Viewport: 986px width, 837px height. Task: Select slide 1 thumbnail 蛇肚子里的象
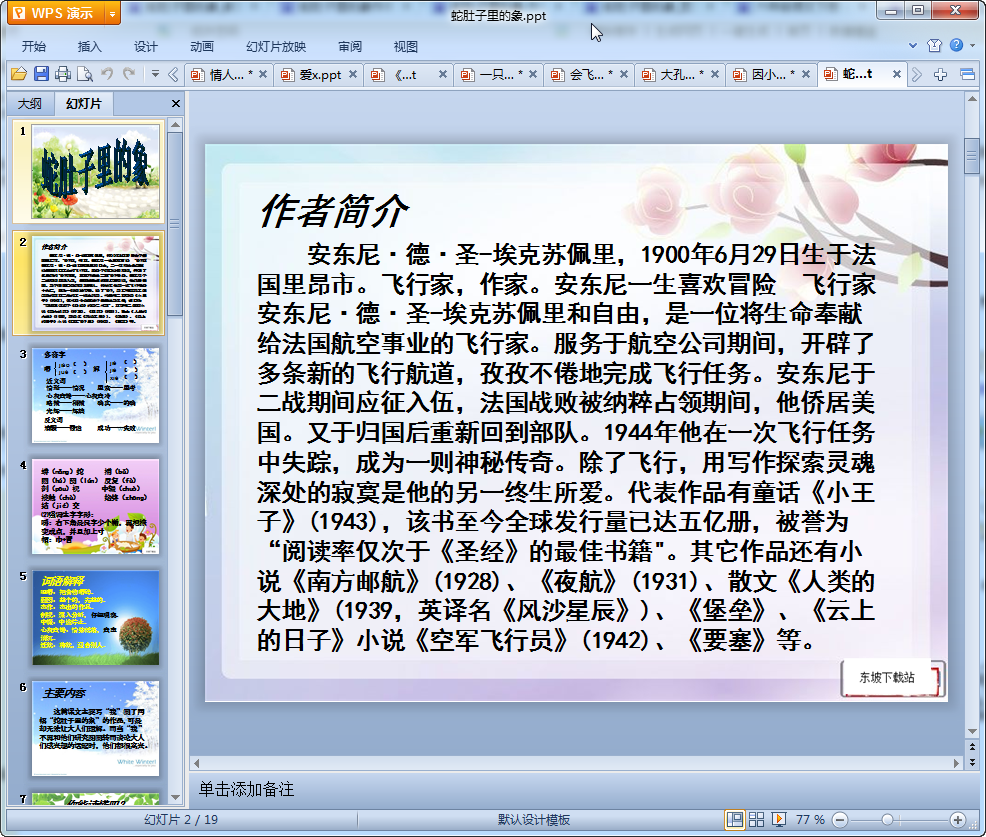[95, 171]
